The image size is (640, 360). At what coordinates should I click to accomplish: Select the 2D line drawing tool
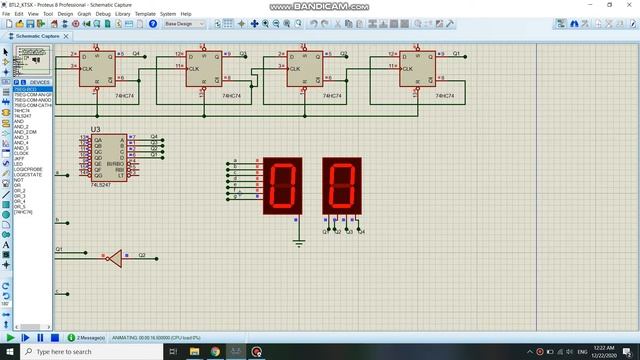pos(6,195)
